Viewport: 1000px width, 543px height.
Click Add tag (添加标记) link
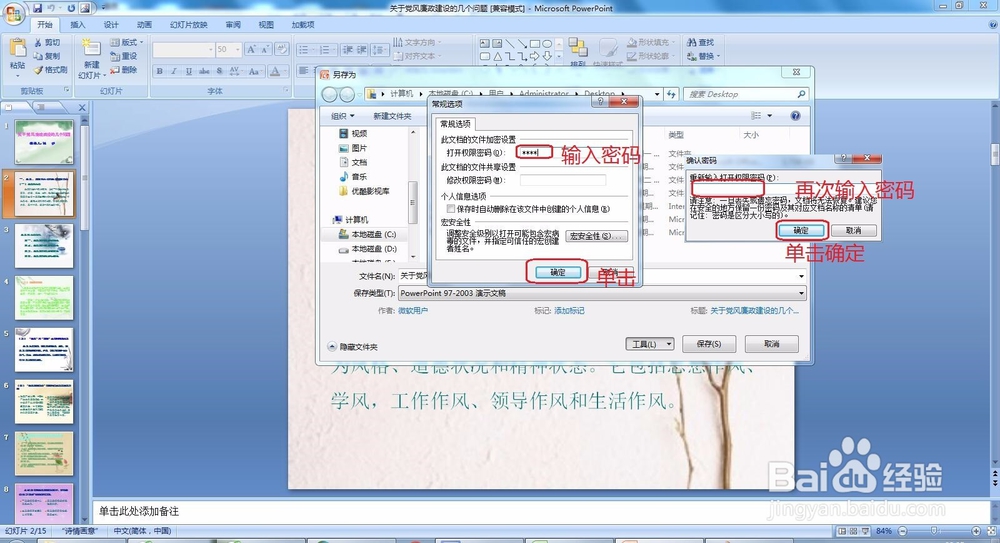coord(569,311)
